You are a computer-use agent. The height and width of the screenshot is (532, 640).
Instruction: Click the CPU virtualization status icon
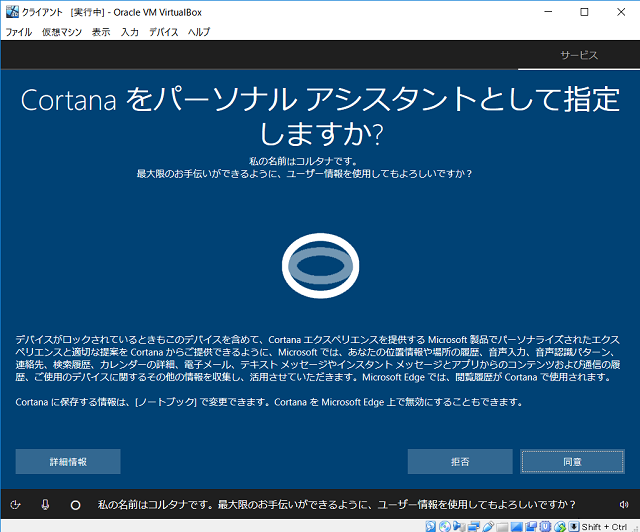(545, 526)
